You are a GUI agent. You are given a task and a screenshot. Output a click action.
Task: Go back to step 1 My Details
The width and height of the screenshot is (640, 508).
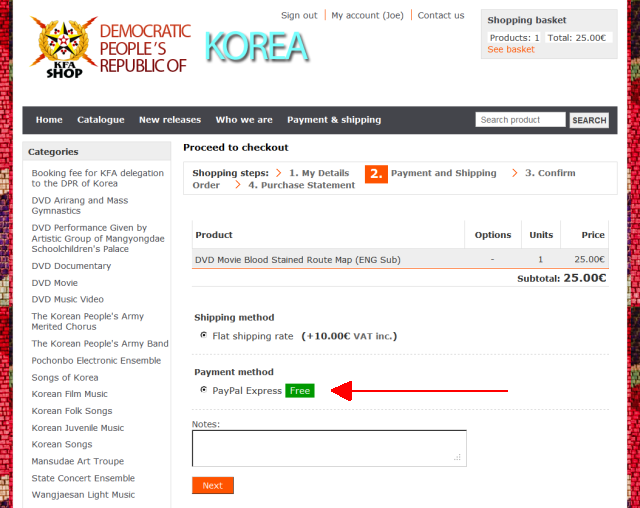(319, 173)
